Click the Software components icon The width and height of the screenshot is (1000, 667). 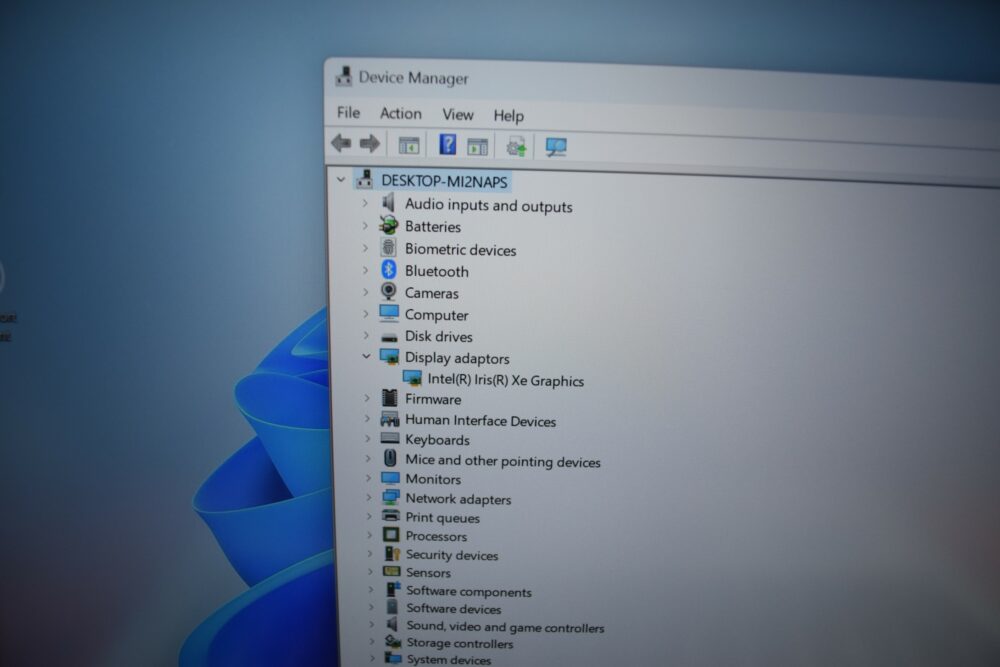(393, 589)
